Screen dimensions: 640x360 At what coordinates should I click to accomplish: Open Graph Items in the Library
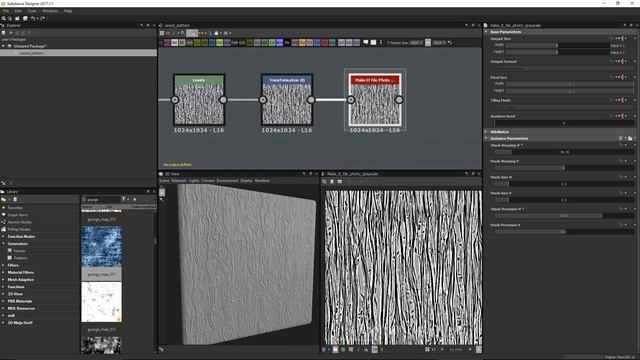click(18, 215)
